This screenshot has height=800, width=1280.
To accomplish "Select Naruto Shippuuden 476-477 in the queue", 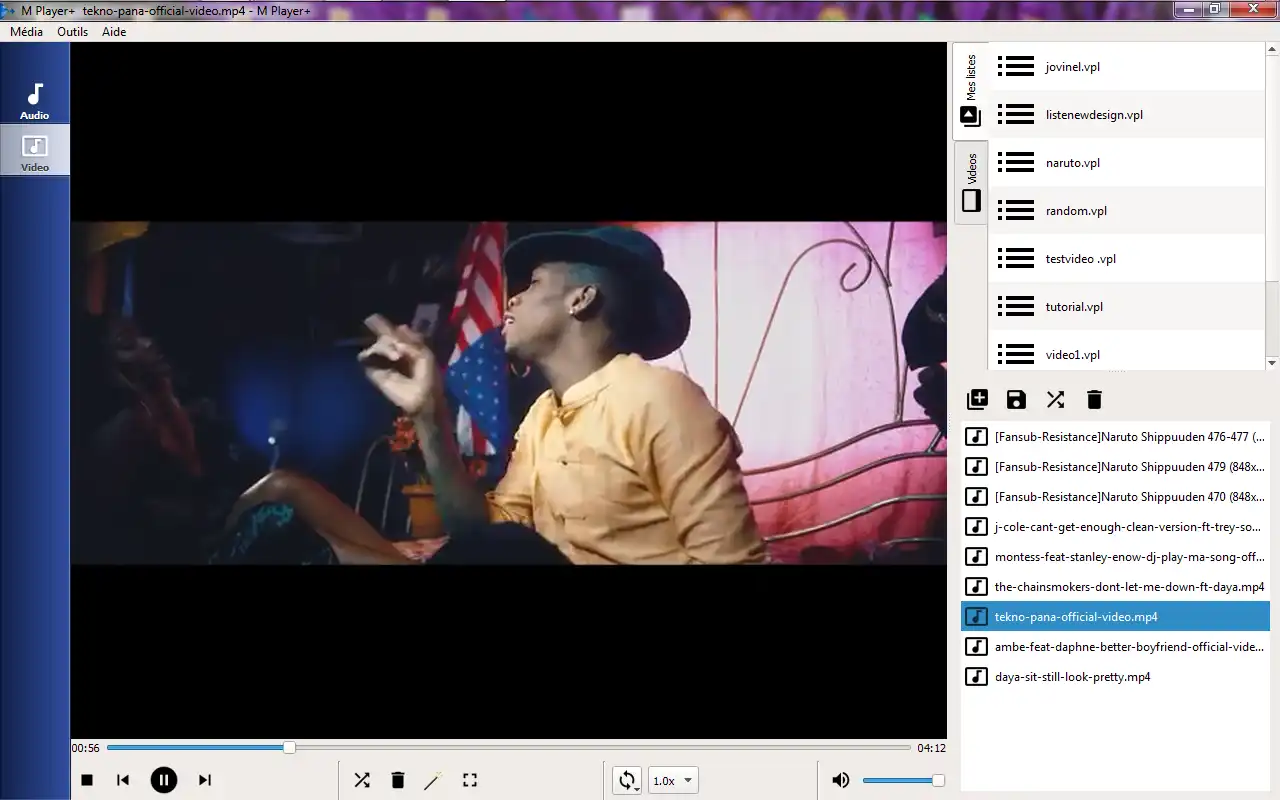I will [x=1115, y=437].
